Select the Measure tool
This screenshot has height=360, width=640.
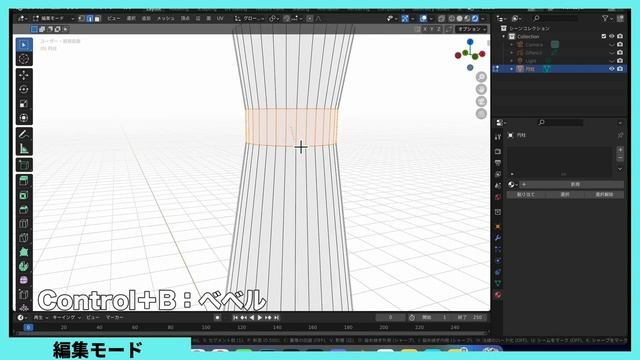coord(24,149)
